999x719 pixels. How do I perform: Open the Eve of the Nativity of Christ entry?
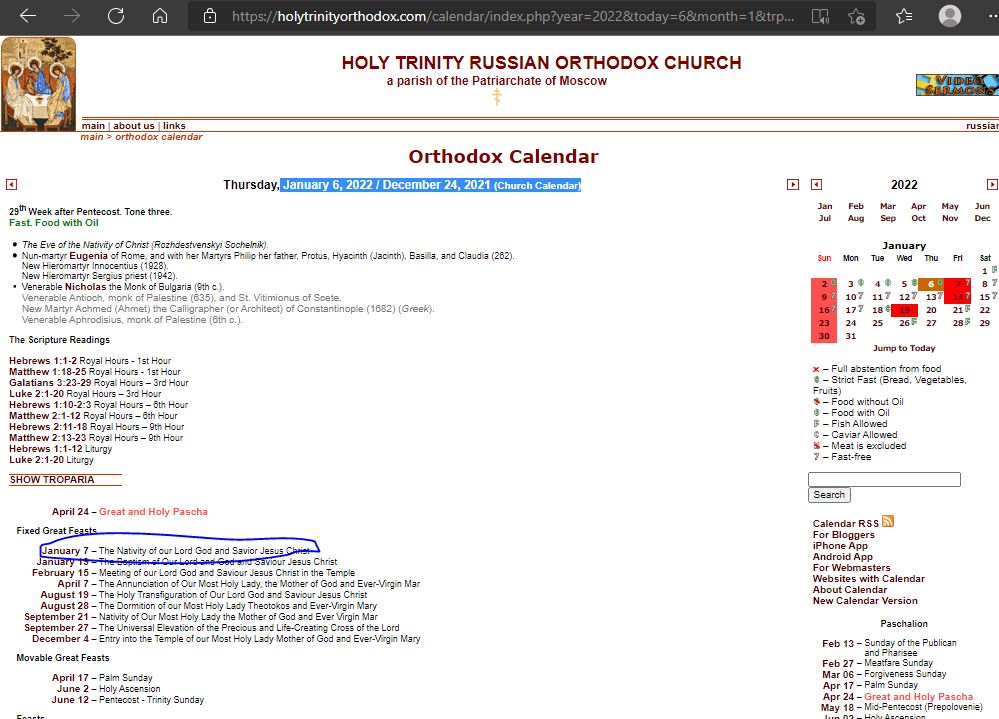tap(145, 245)
